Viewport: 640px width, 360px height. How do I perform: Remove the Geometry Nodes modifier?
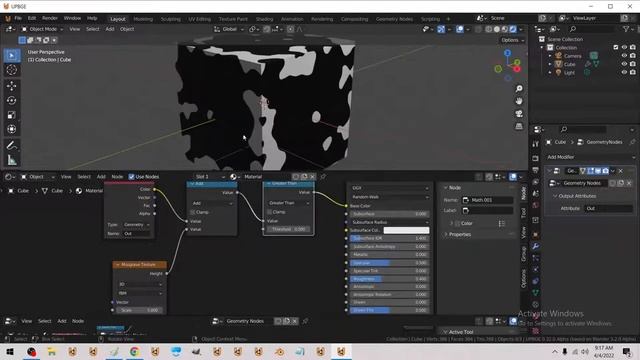click(x=621, y=171)
